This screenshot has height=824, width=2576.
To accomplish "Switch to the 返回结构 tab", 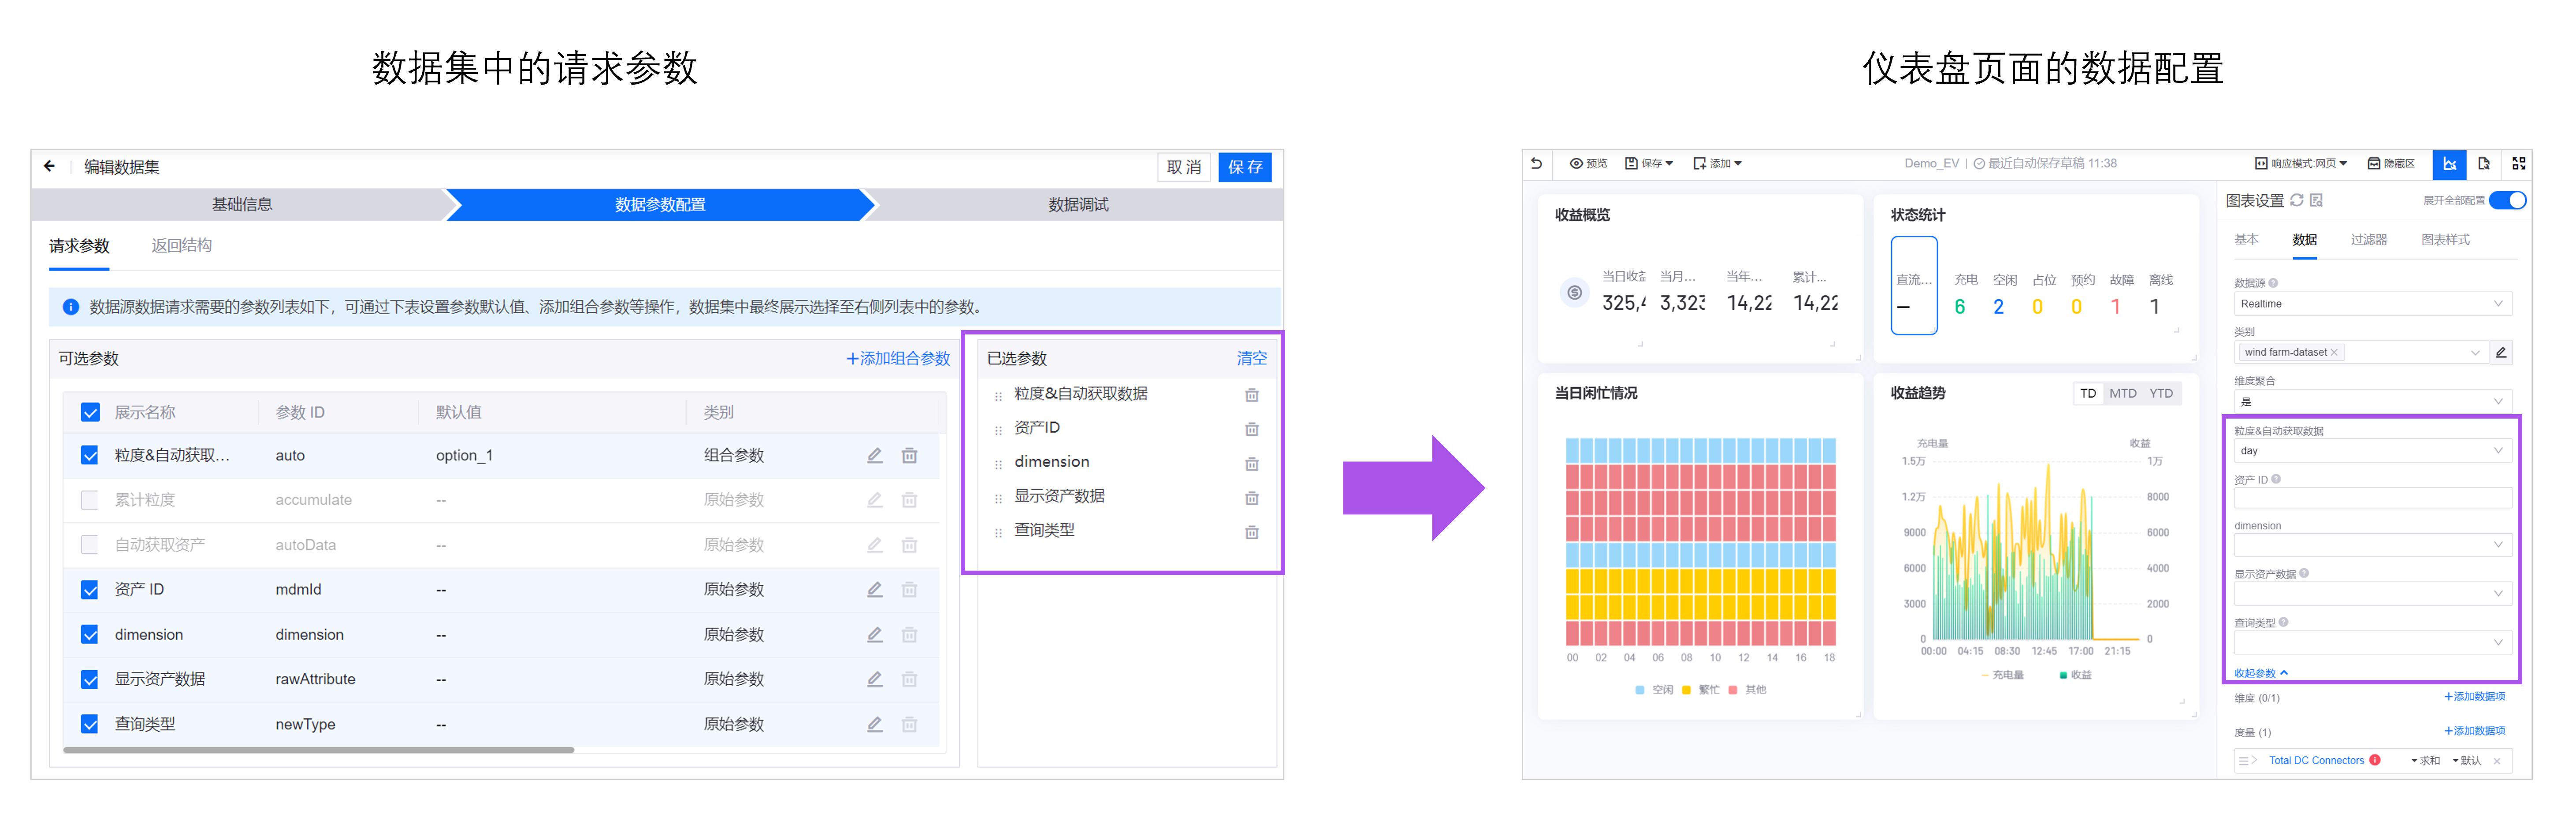I will click(x=181, y=245).
